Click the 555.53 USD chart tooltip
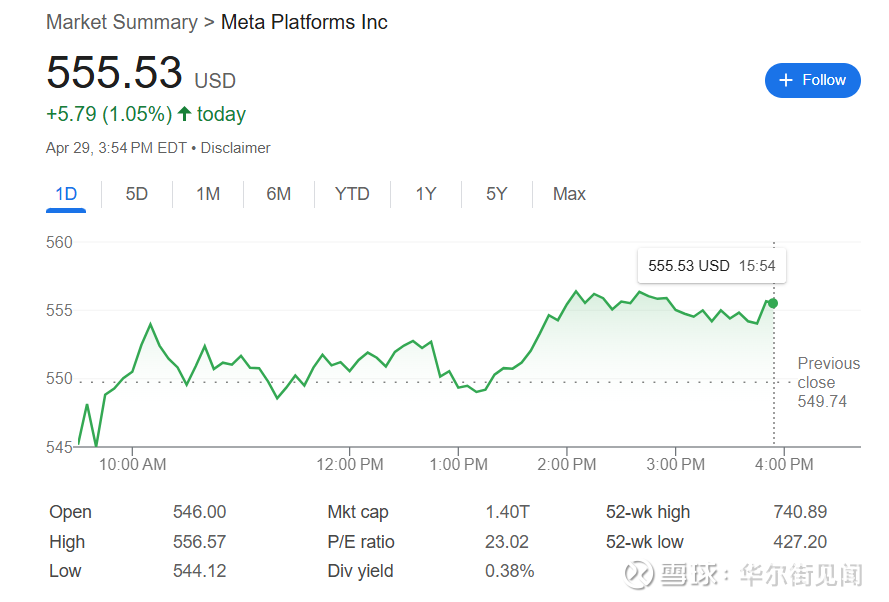The image size is (889, 602). coord(710,266)
